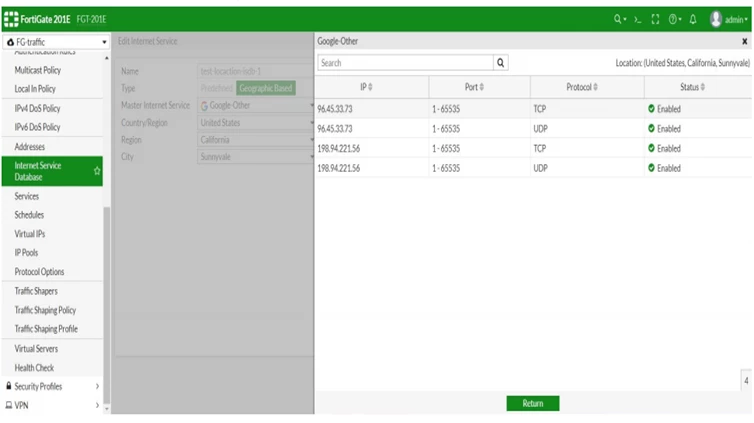Image resolution: width=754 pixels, height=423 pixels.
Task: Go to Virtual IPs in sidebar
Action: (x=30, y=234)
